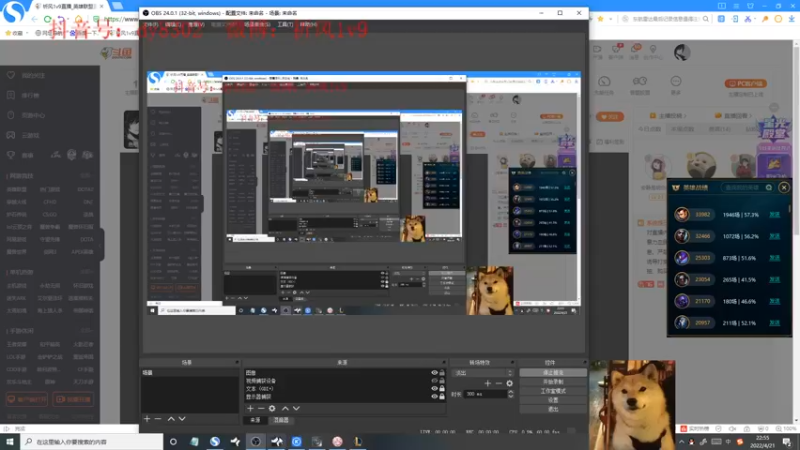The height and width of the screenshot is (450, 800).
Task: Click browser back arrow in Sogou toolbar
Action: [34, 19]
